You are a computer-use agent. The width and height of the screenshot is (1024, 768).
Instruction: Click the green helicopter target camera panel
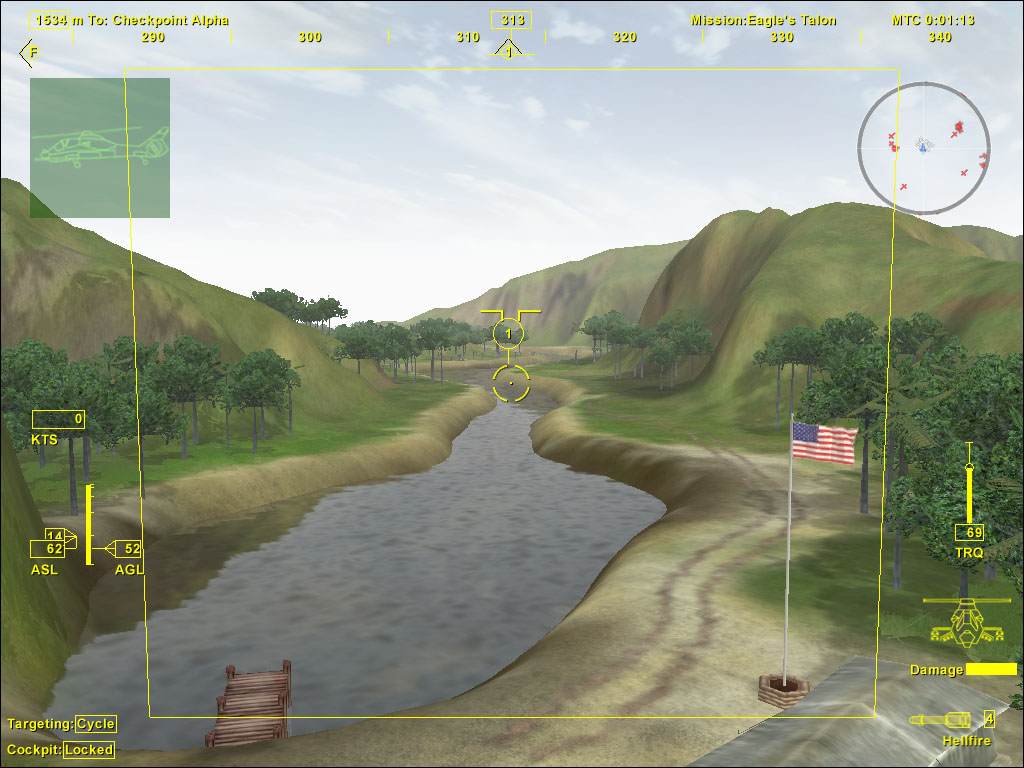[99, 148]
